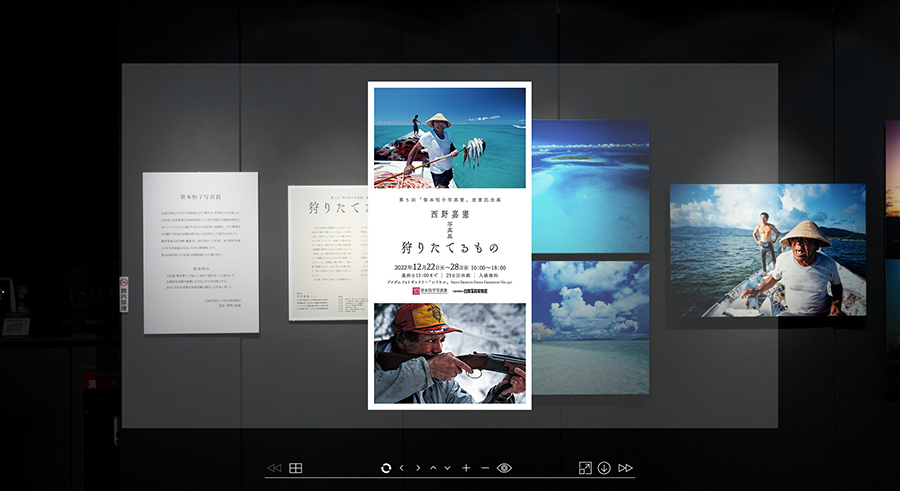This screenshot has width=900, height=491.
Task: Toggle hotspot visibility with eye icon
Action: click(504, 468)
